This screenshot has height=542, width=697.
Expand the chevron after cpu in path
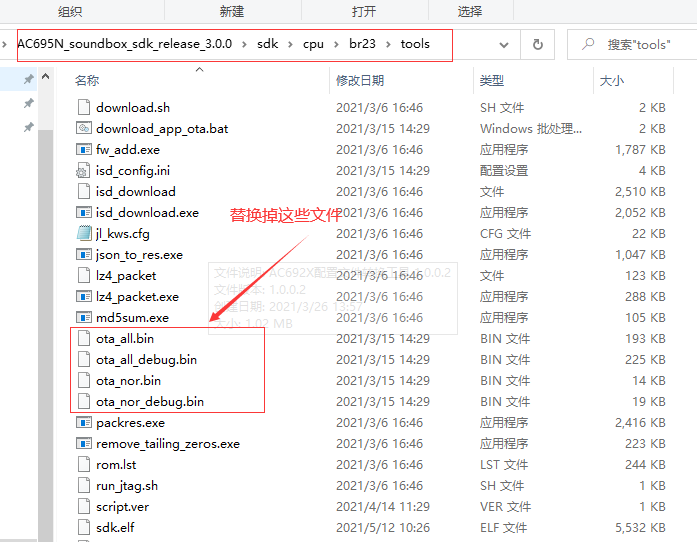coord(336,44)
